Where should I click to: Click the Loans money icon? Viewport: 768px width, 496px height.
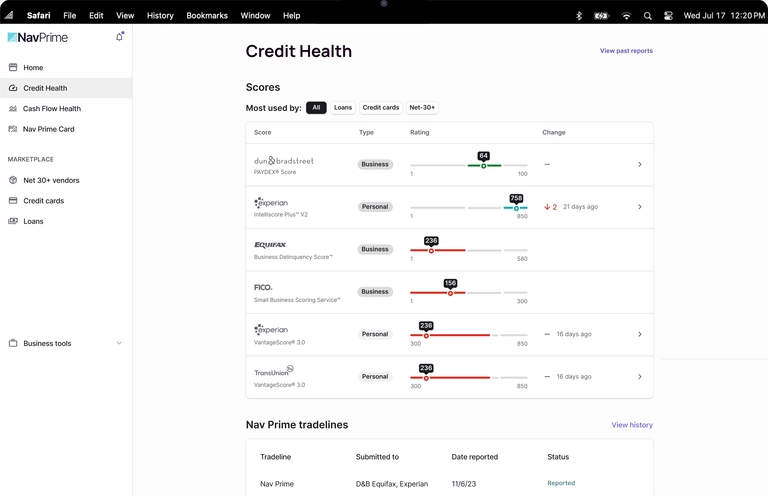[x=13, y=221]
